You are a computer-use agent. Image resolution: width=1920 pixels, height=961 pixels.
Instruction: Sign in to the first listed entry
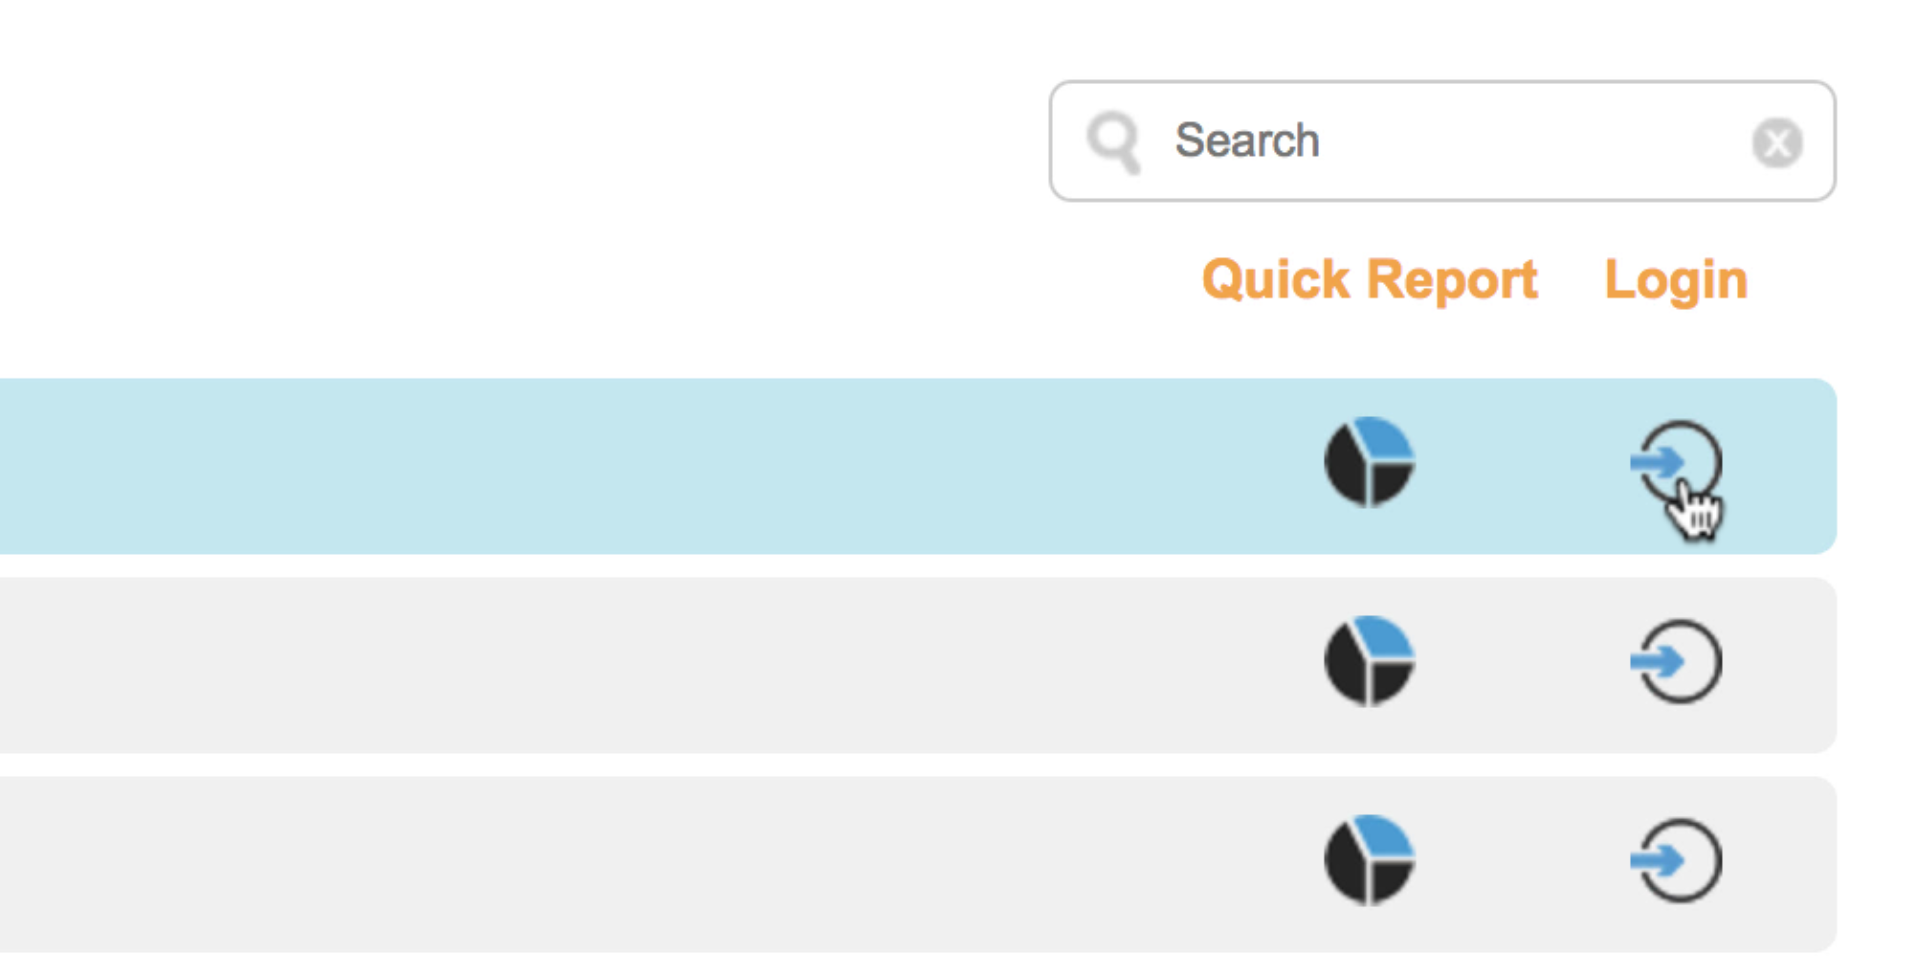pos(1677,462)
